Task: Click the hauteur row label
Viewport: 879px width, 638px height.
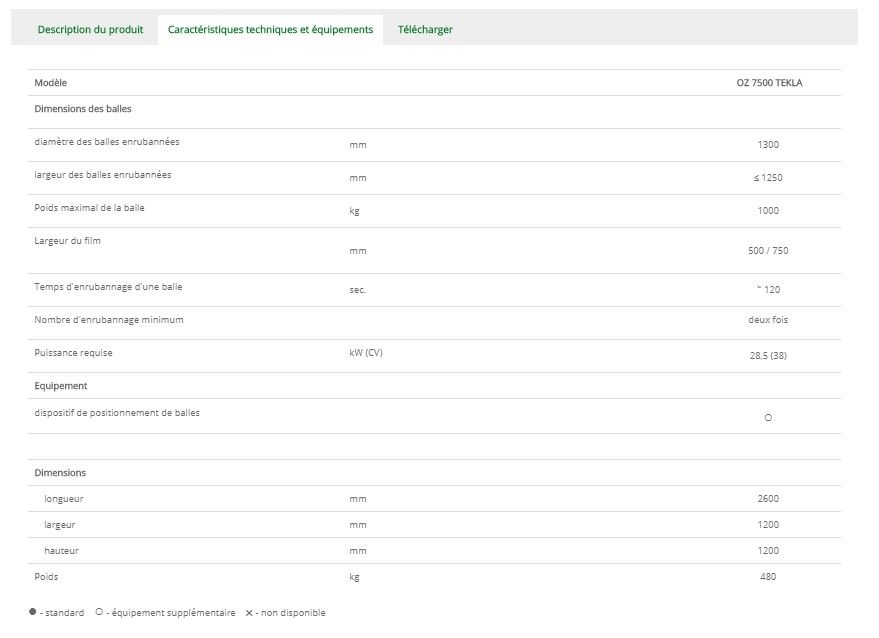Action: click(61, 550)
